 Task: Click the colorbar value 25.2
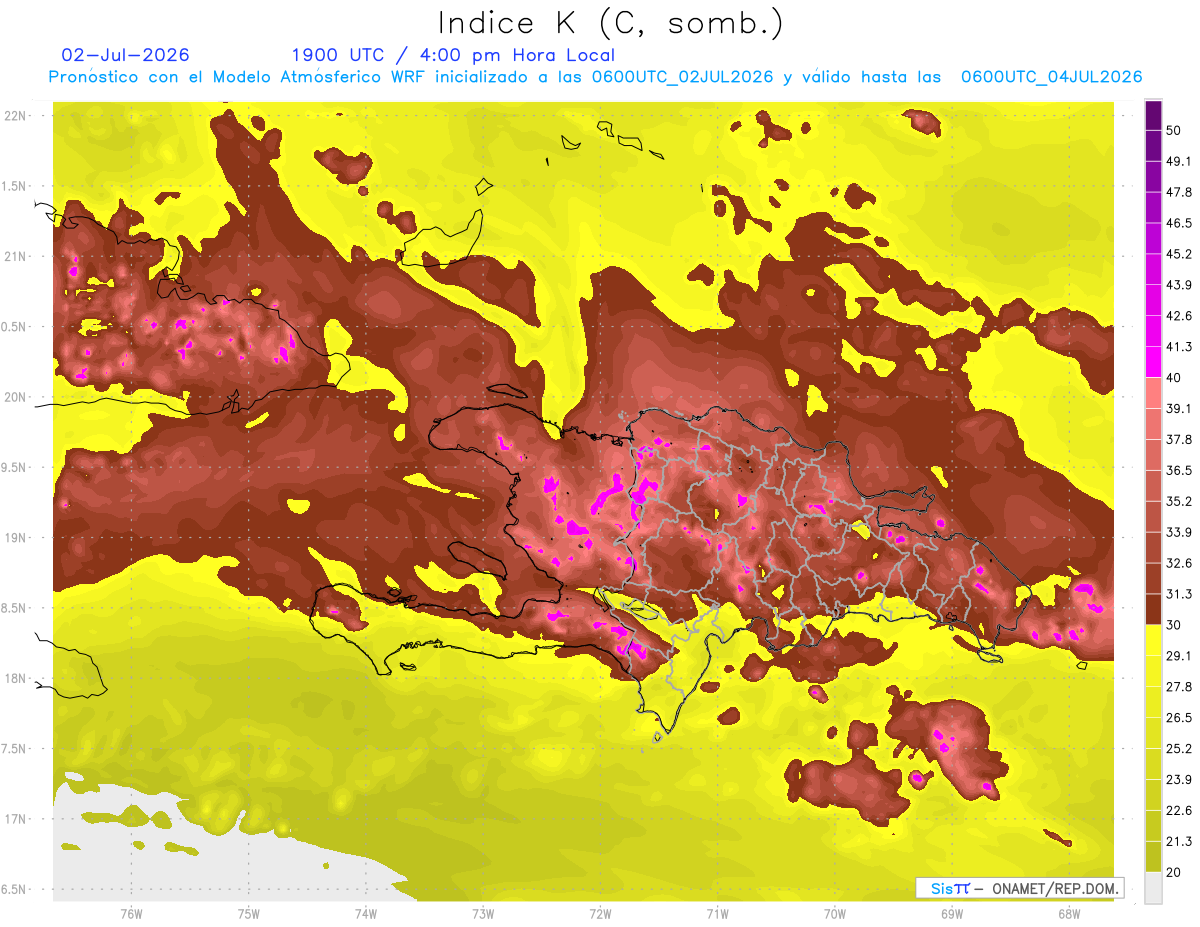(x=1178, y=749)
